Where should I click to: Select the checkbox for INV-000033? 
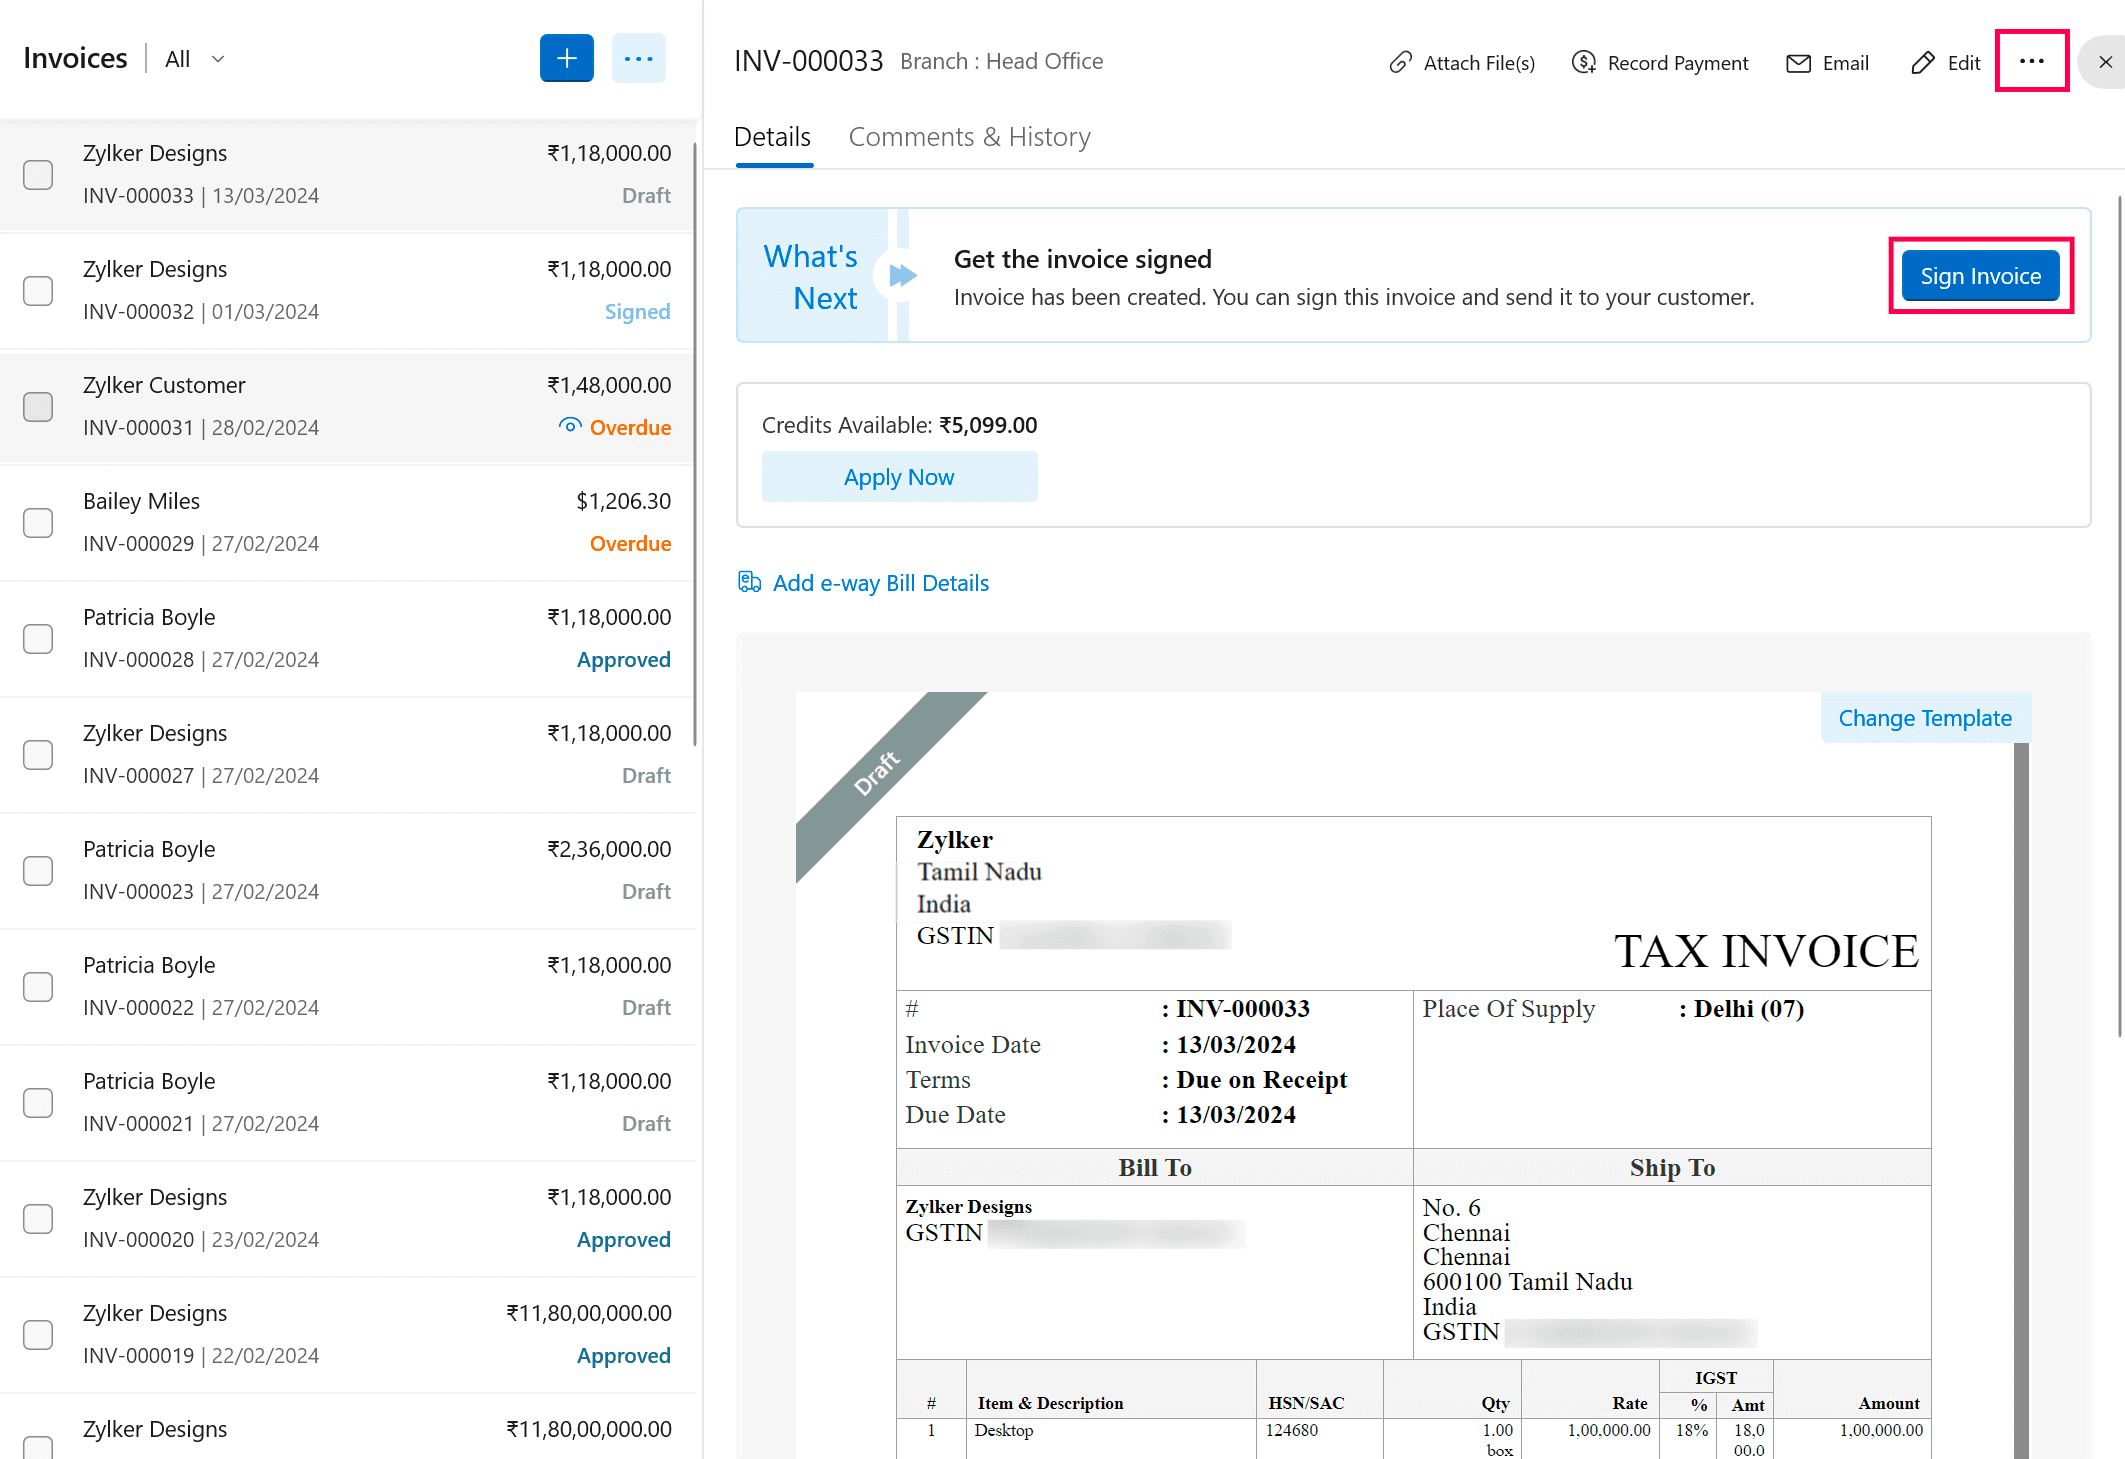38,175
